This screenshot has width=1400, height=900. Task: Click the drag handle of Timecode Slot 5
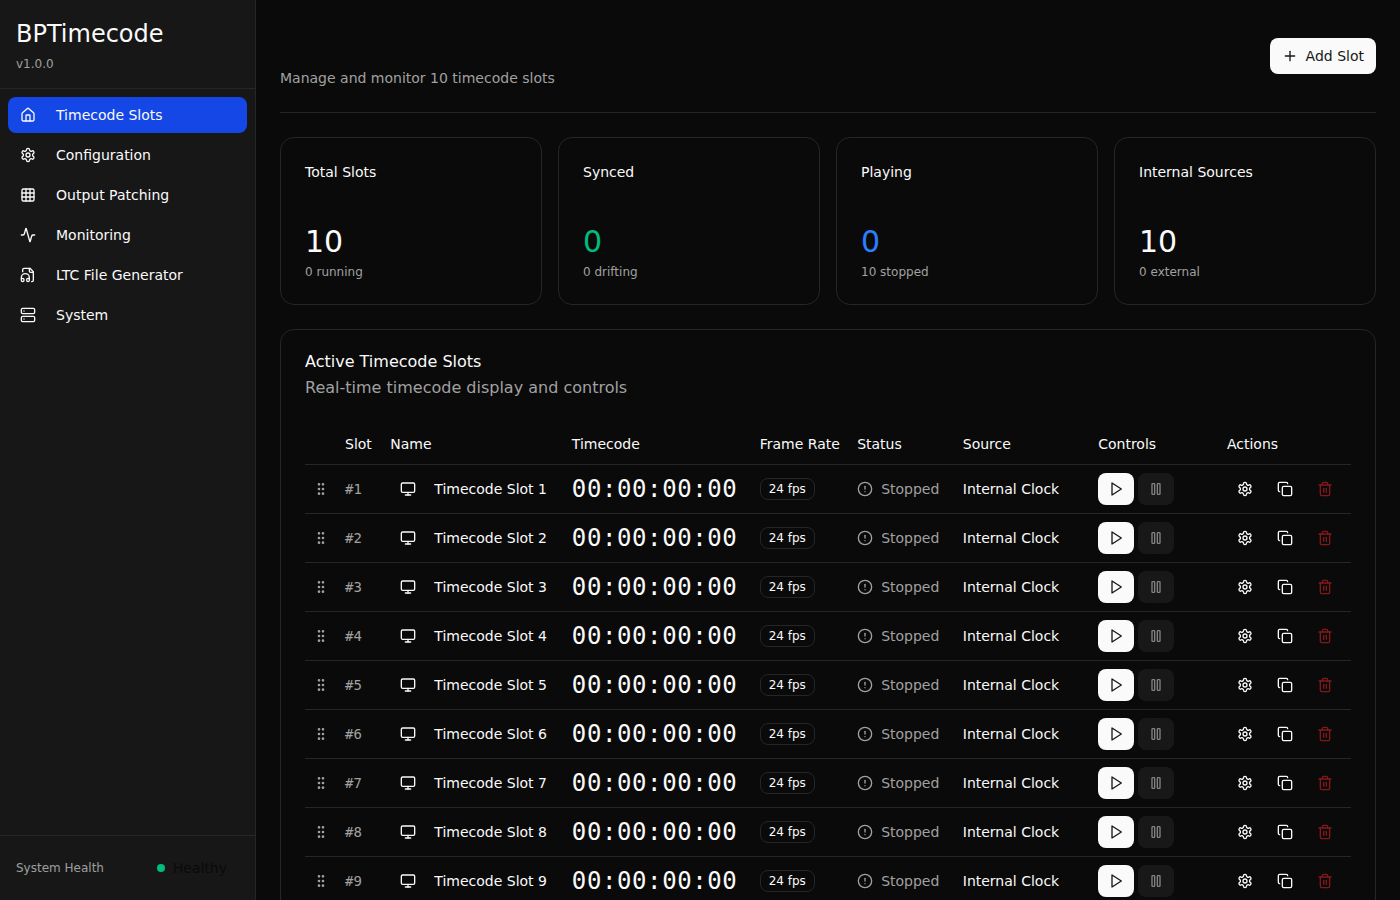coord(321,685)
